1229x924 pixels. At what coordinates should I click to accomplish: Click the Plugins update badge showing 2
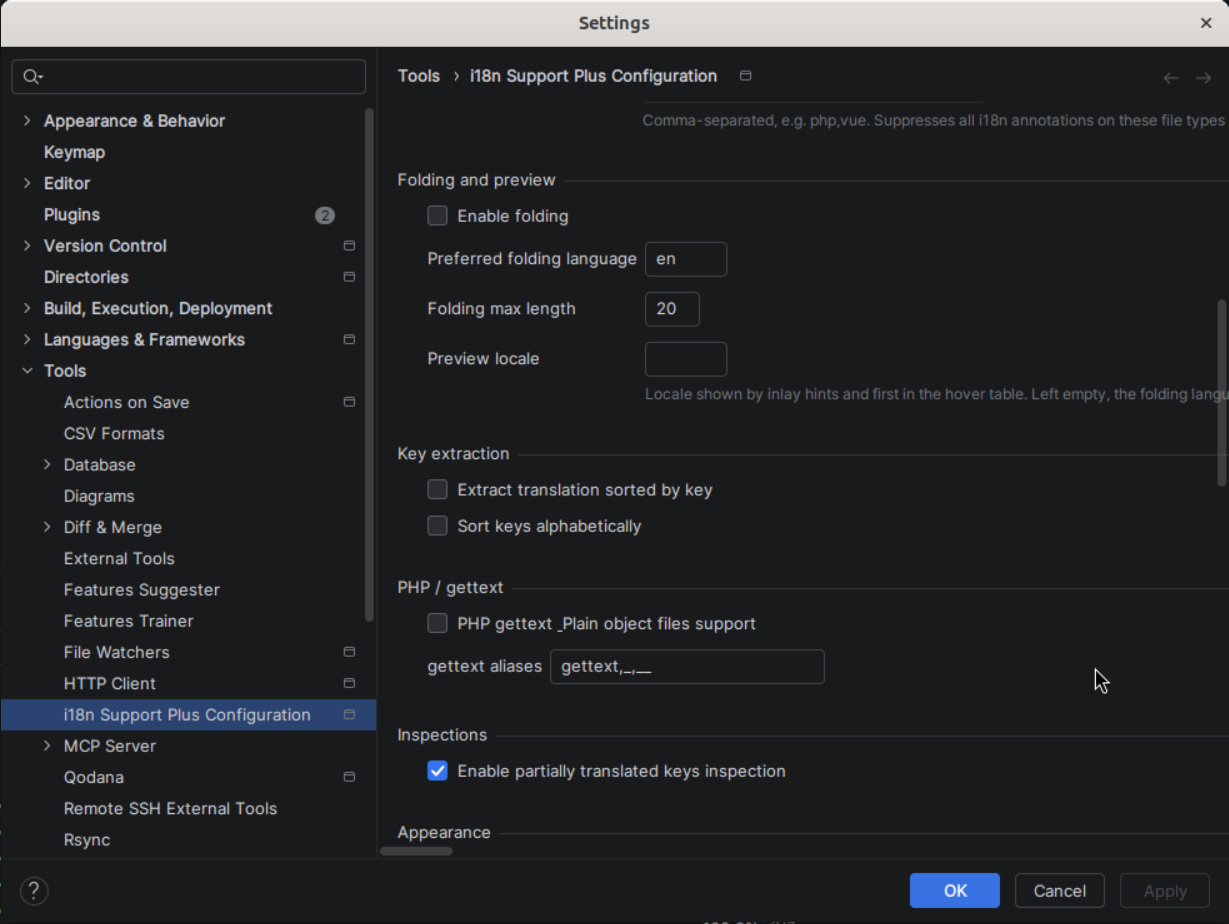coord(324,215)
